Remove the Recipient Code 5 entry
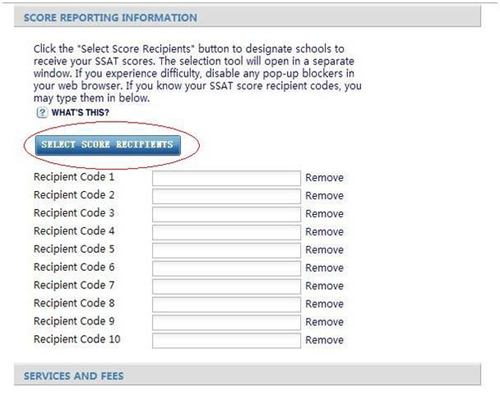This screenshot has height=410, width=500. click(324, 250)
